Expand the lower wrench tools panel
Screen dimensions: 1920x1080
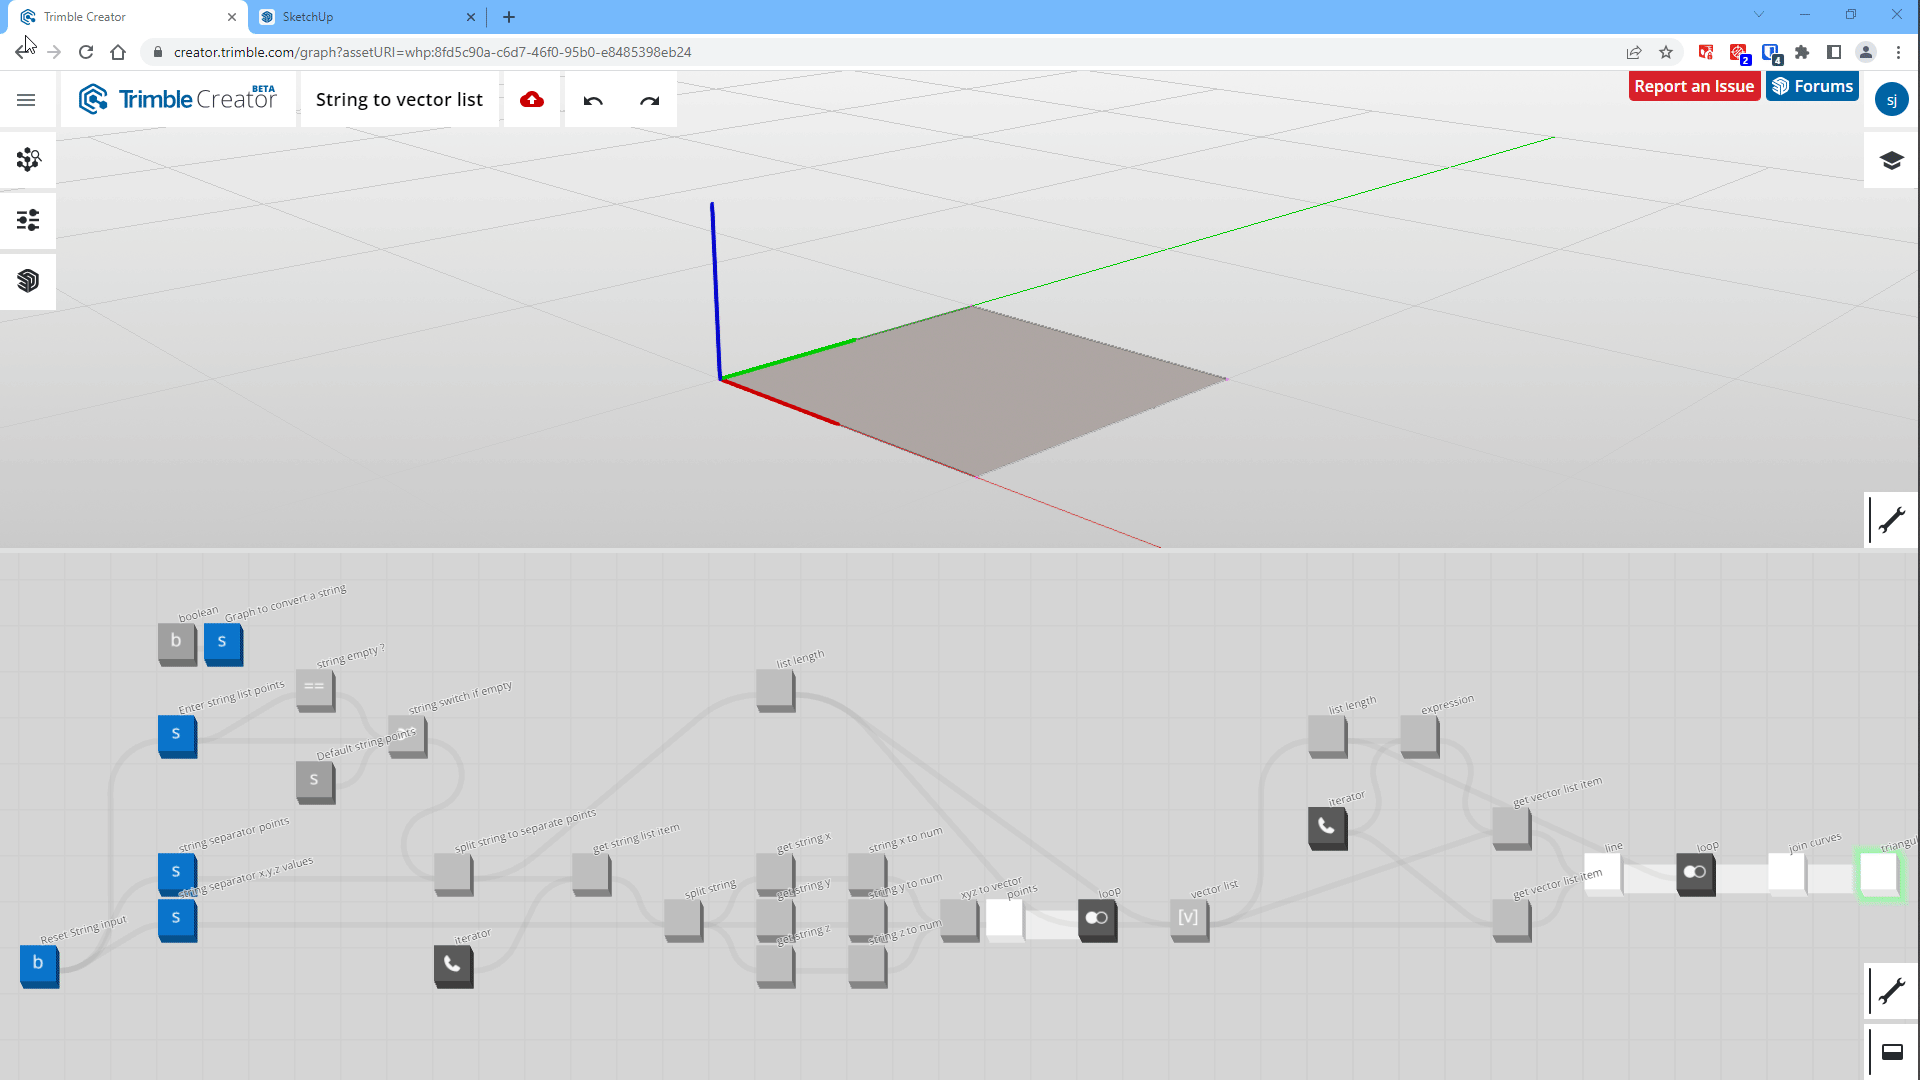1891,991
